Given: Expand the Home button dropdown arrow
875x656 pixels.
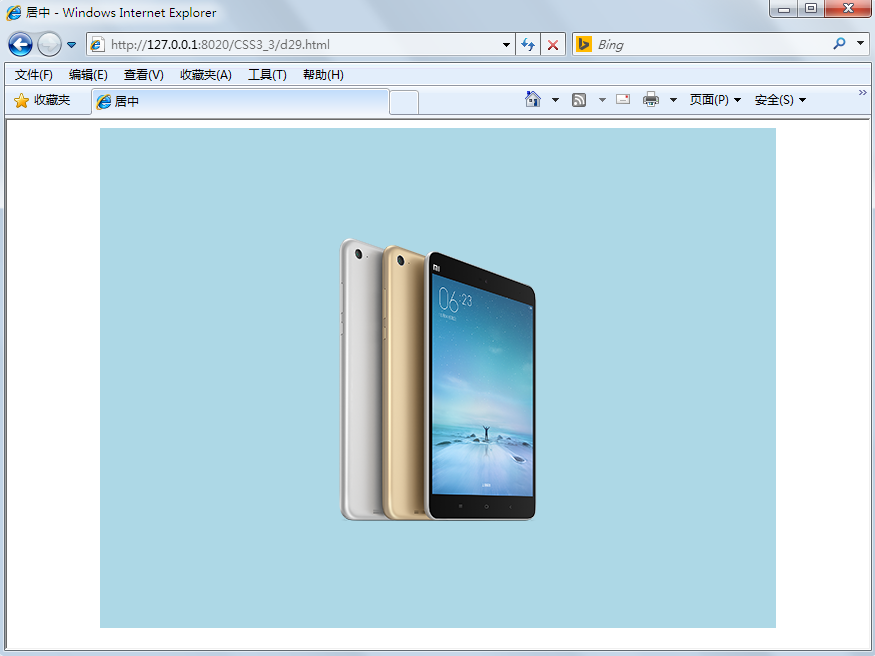Looking at the screenshot, I should (555, 100).
